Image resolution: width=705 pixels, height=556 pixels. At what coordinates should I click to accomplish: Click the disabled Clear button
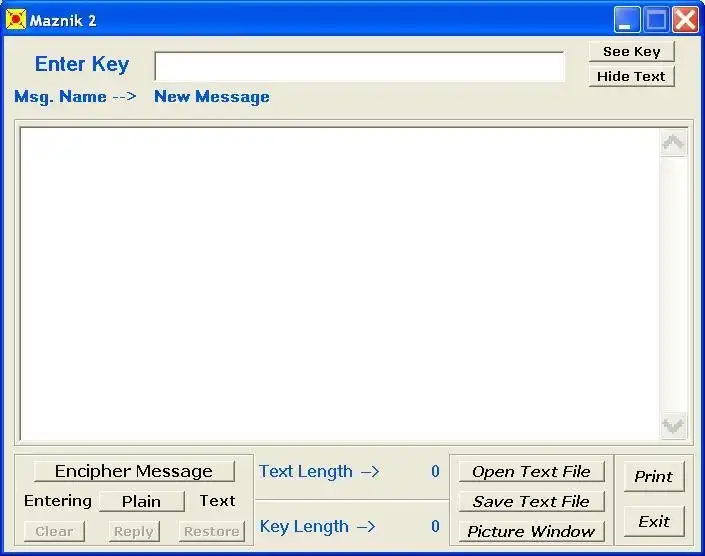tap(54, 531)
